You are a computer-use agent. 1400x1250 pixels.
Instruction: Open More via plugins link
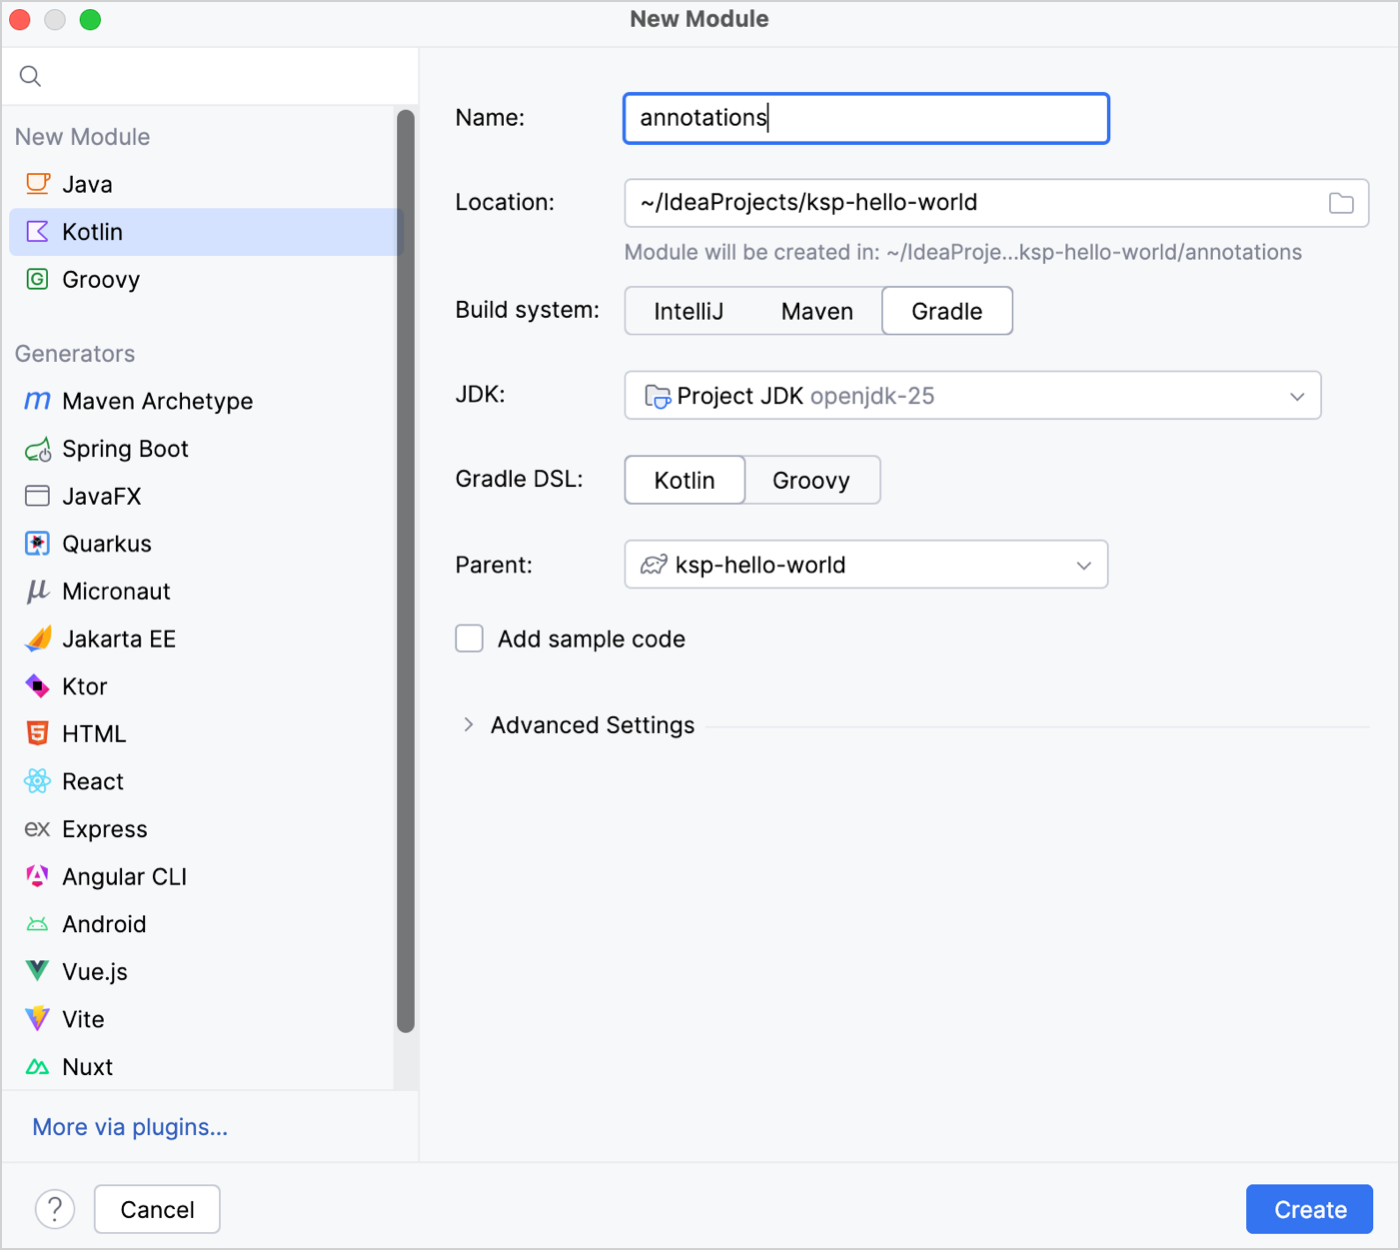pyautogui.click(x=128, y=1126)
